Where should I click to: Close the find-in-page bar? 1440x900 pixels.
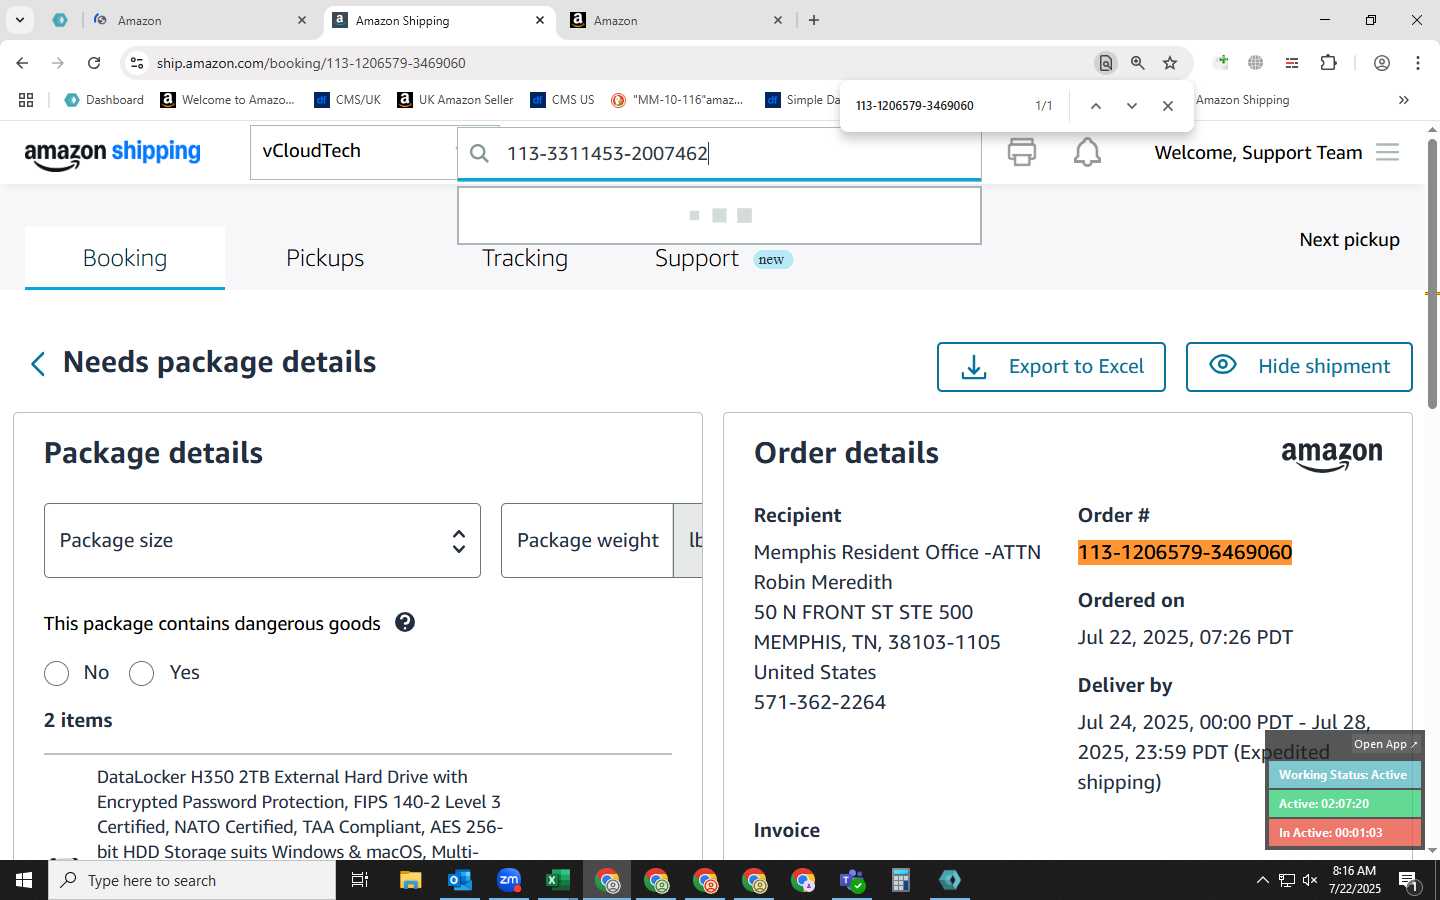[1168, 106]
